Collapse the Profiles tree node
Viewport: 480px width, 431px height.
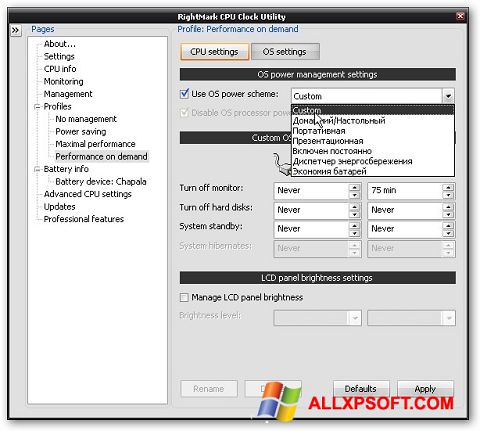37,107
